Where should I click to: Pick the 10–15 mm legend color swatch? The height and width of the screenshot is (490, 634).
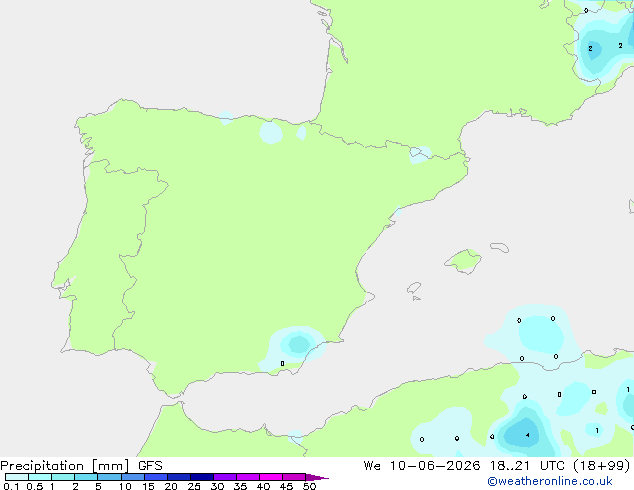click(133, 477)
